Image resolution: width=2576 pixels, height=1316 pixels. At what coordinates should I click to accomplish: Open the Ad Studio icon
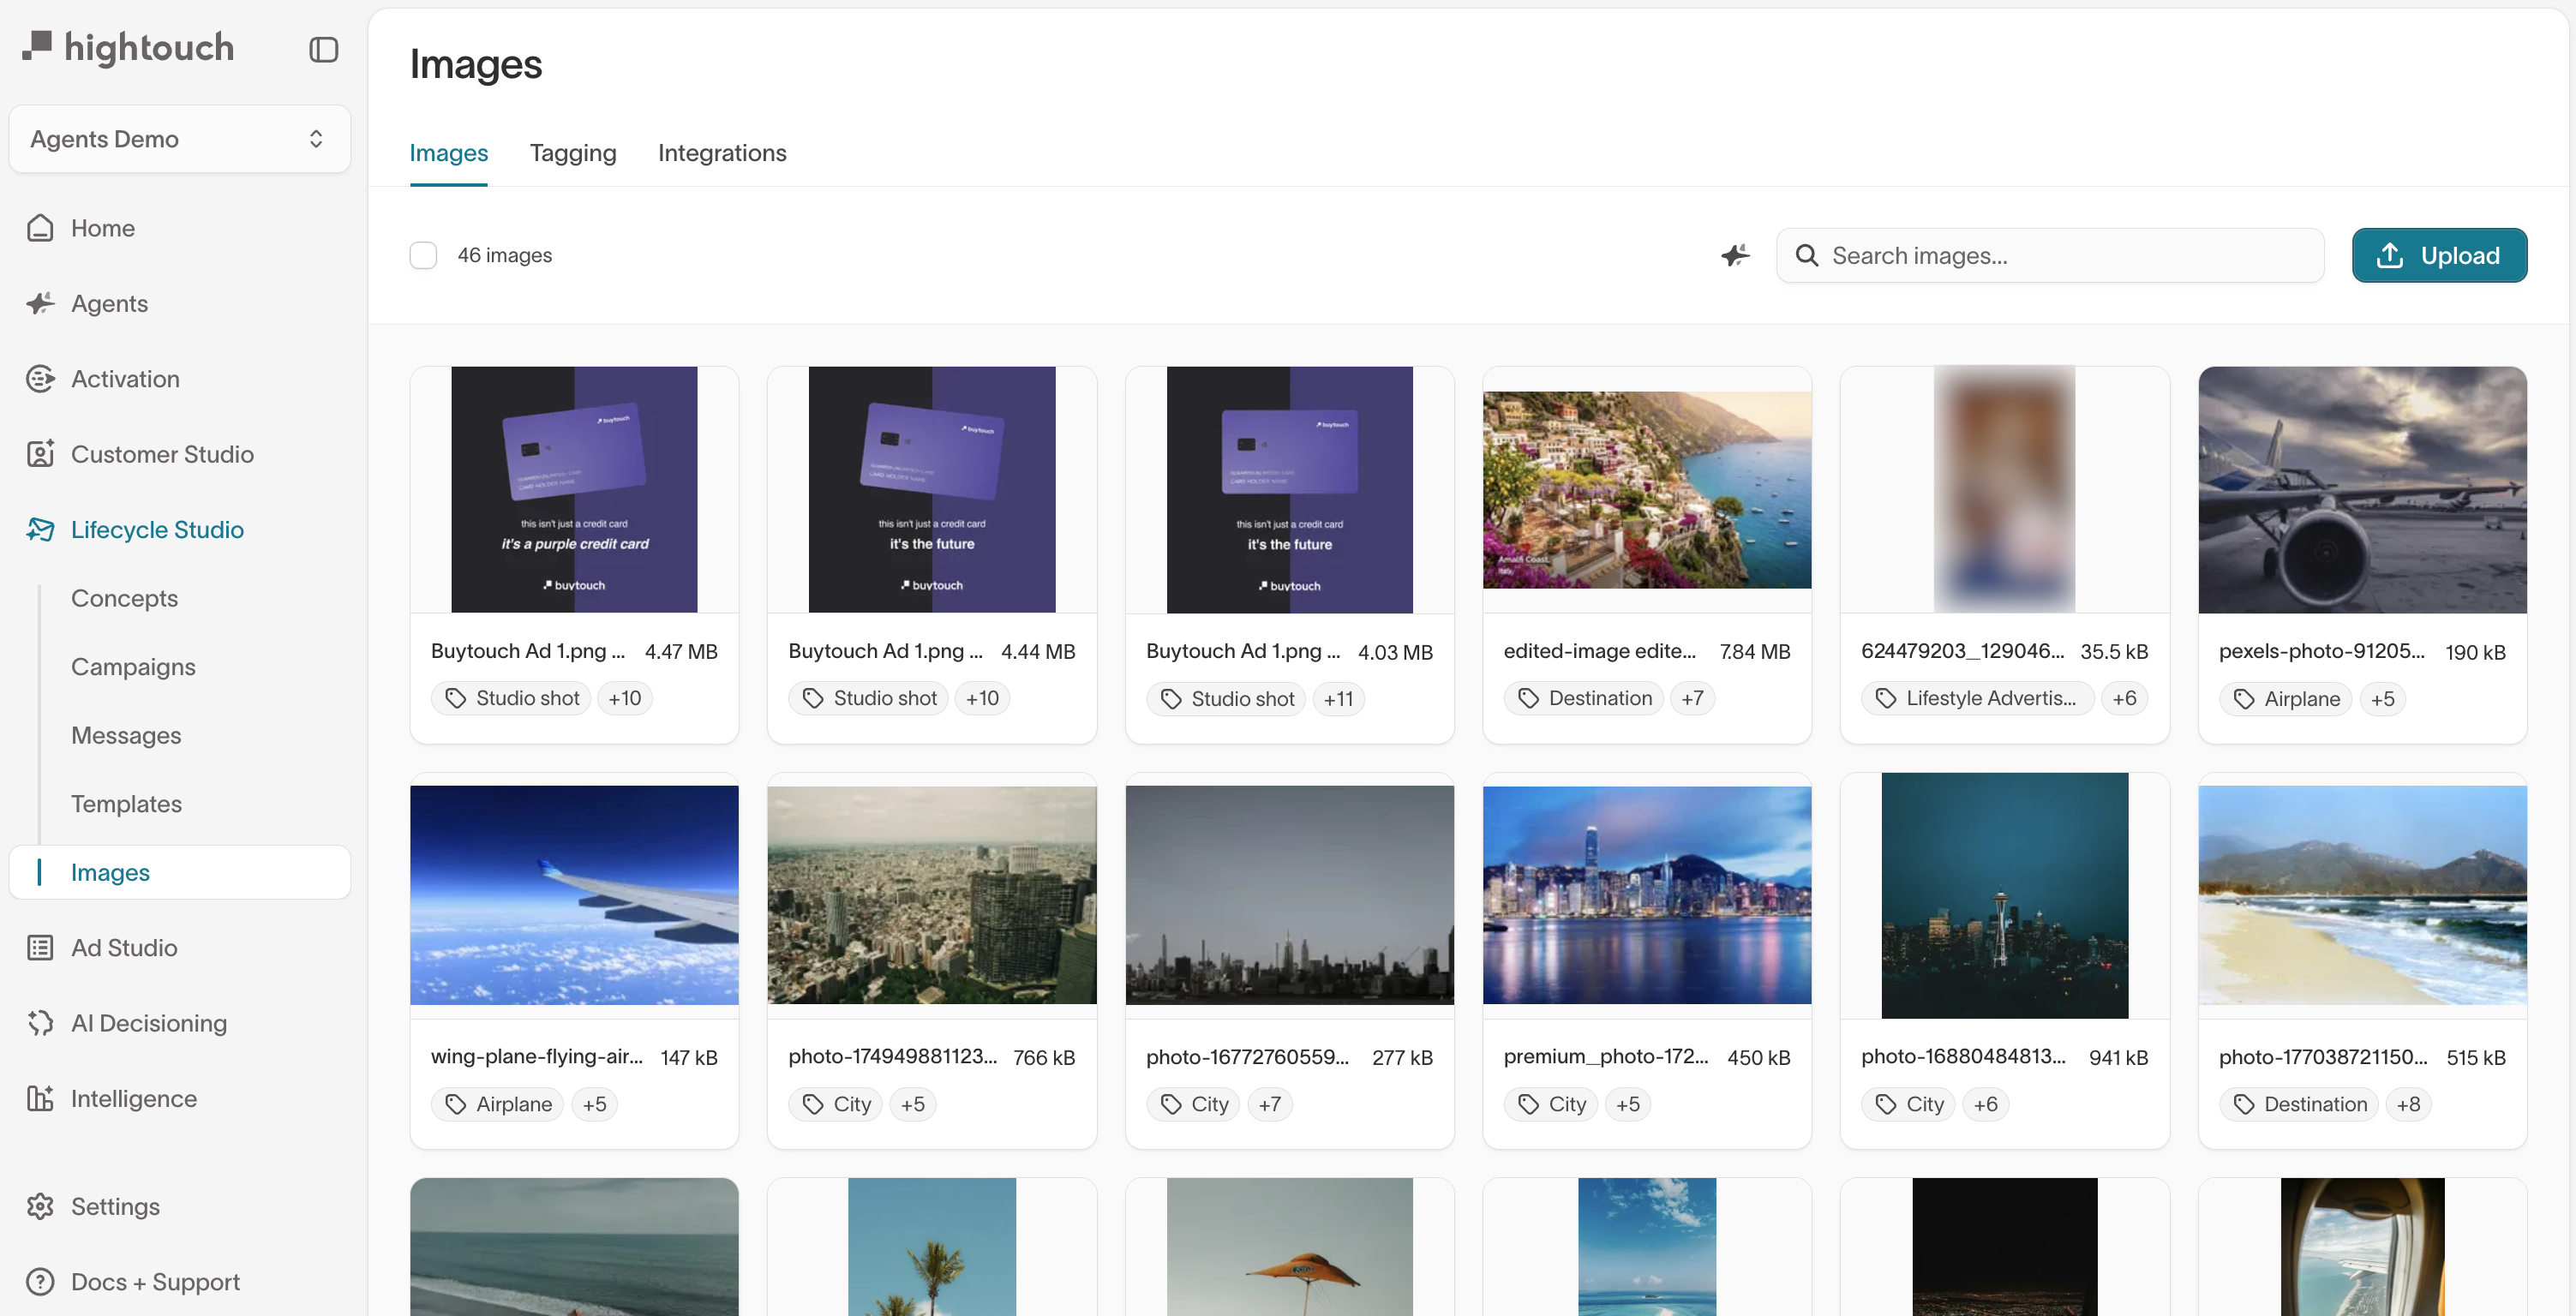click(x=40, y=947)
